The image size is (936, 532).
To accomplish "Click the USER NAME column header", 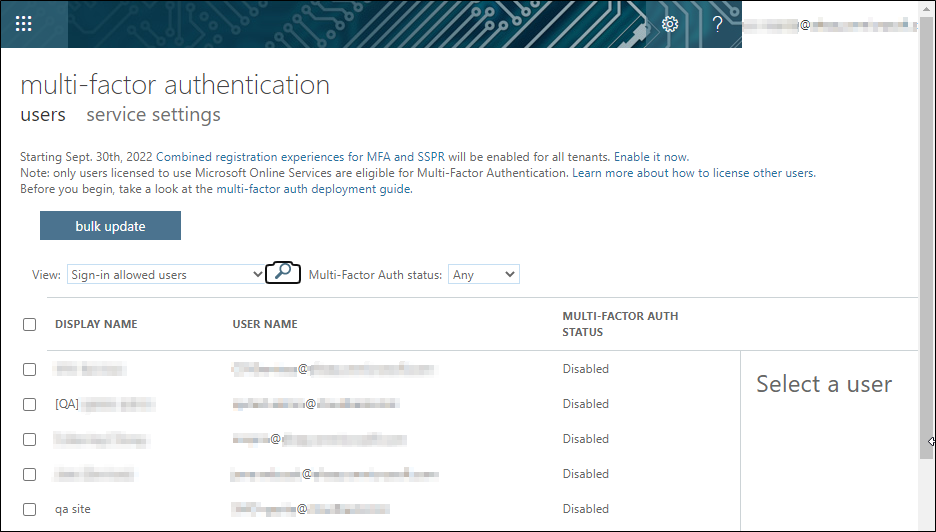I will tap(265, 324).
